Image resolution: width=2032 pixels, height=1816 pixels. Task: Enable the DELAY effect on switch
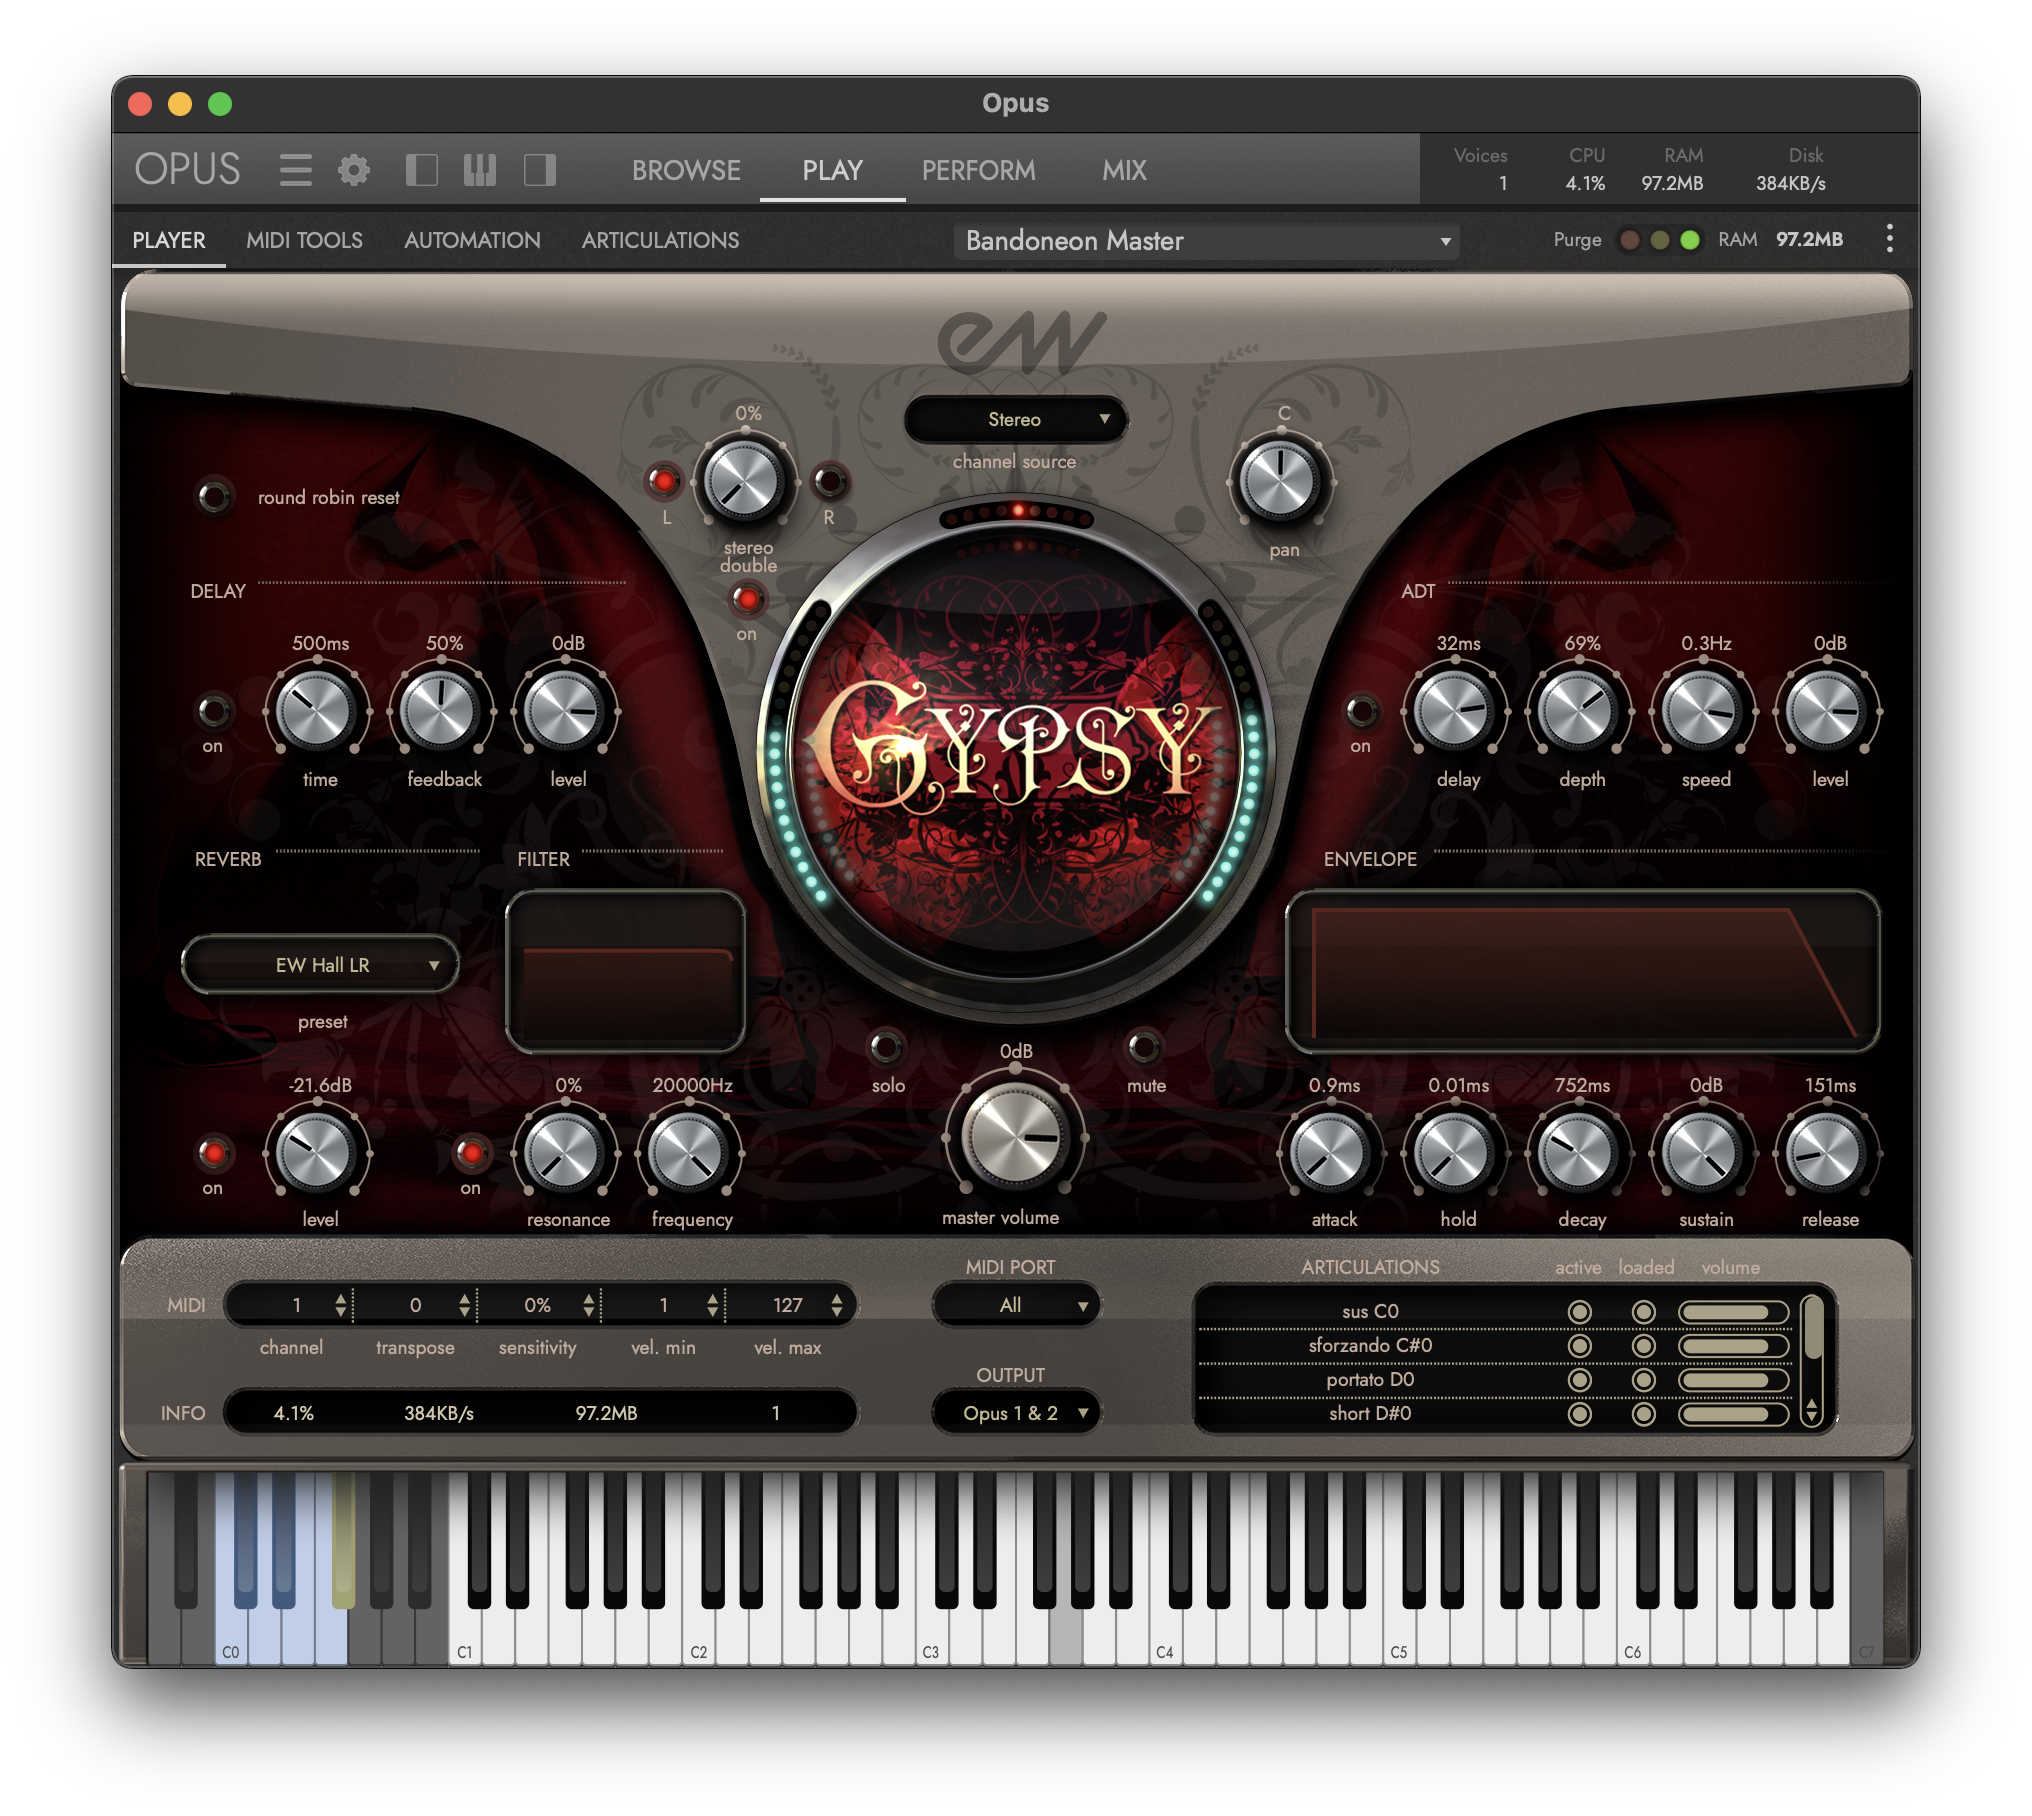pyautogui.click(x=213, y=713)
